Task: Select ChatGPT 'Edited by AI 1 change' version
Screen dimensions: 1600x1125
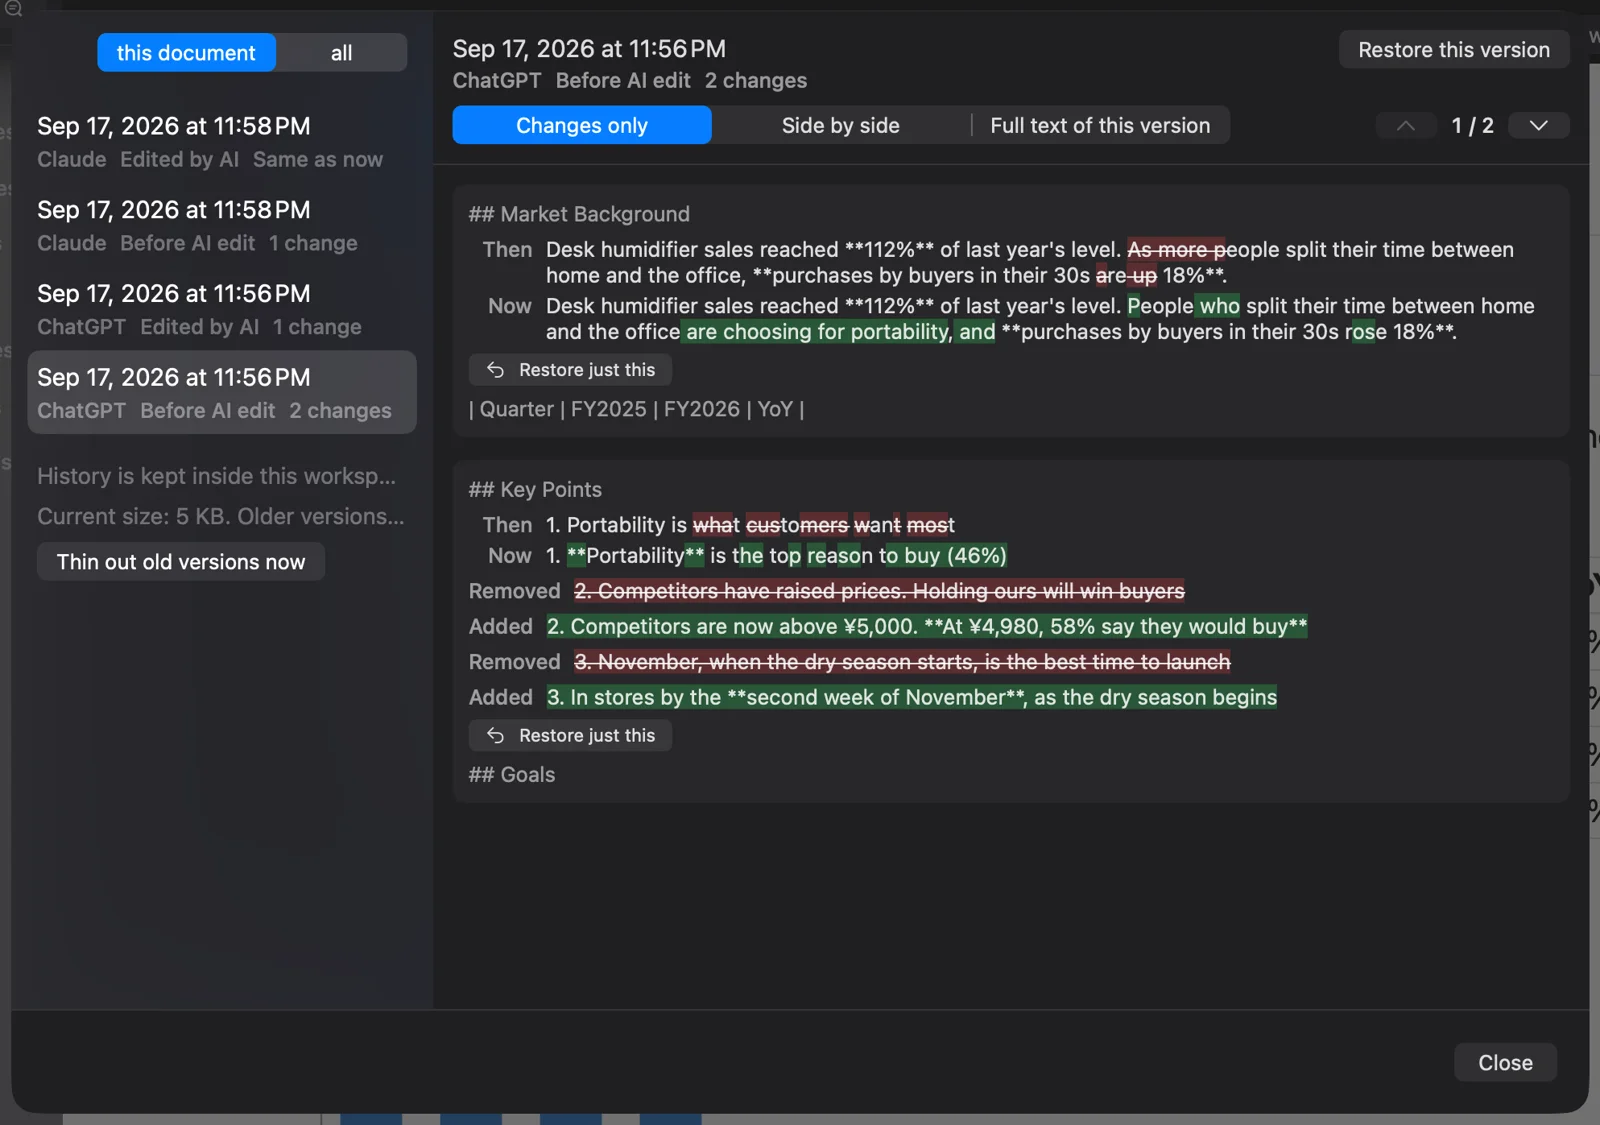Action: (x=222, y=309)
